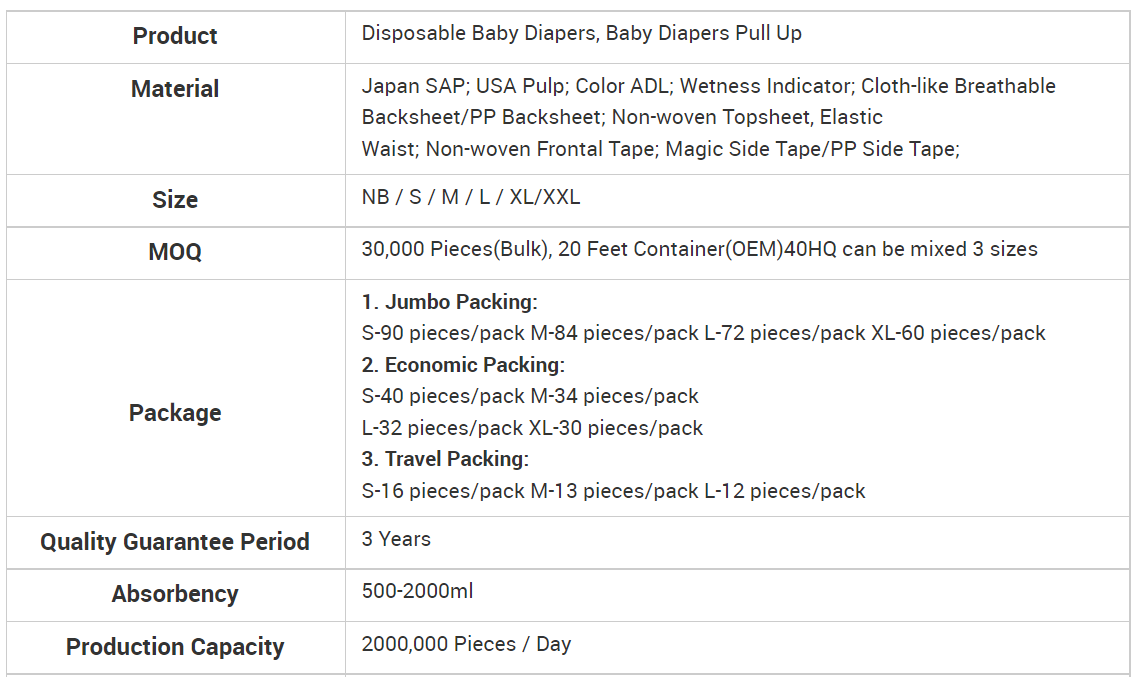
Task: Click the 'Japan SAP; USA Pulp' material line
Action: [709, 86]
